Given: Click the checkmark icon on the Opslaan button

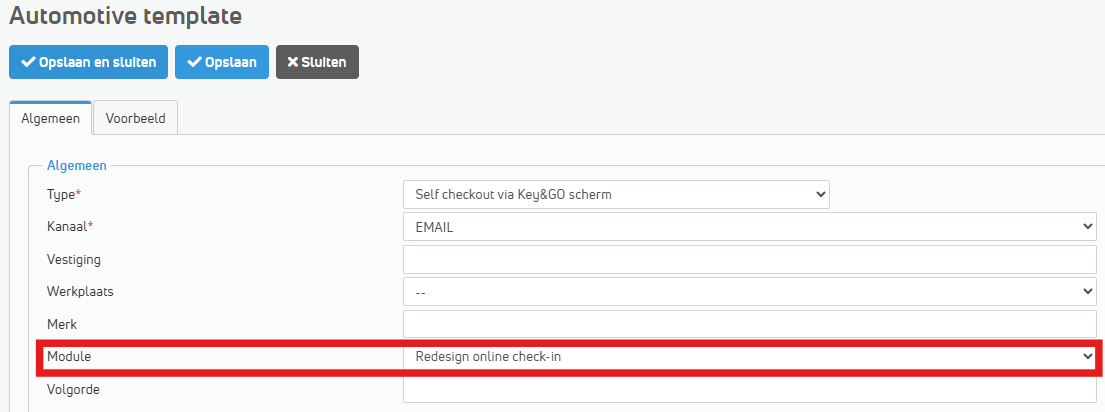Looking at the screenshot, I should click(x=194, y=62).
